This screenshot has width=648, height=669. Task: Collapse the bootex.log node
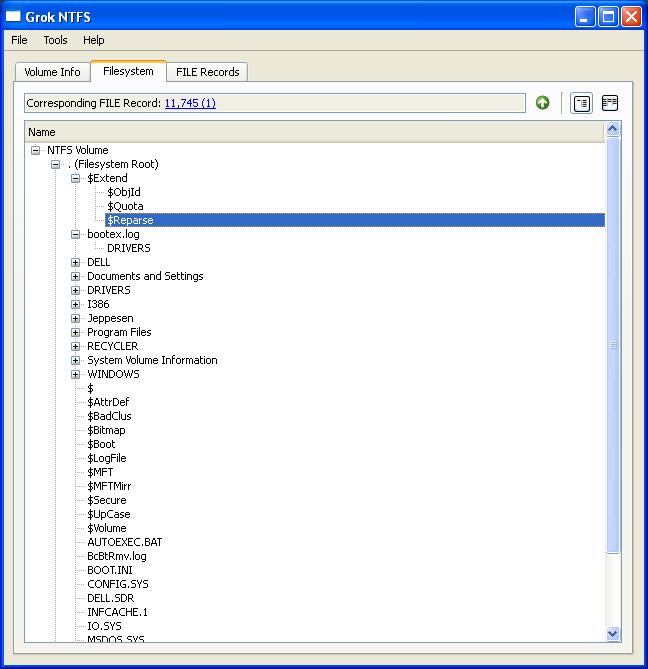tap(76, 234)
